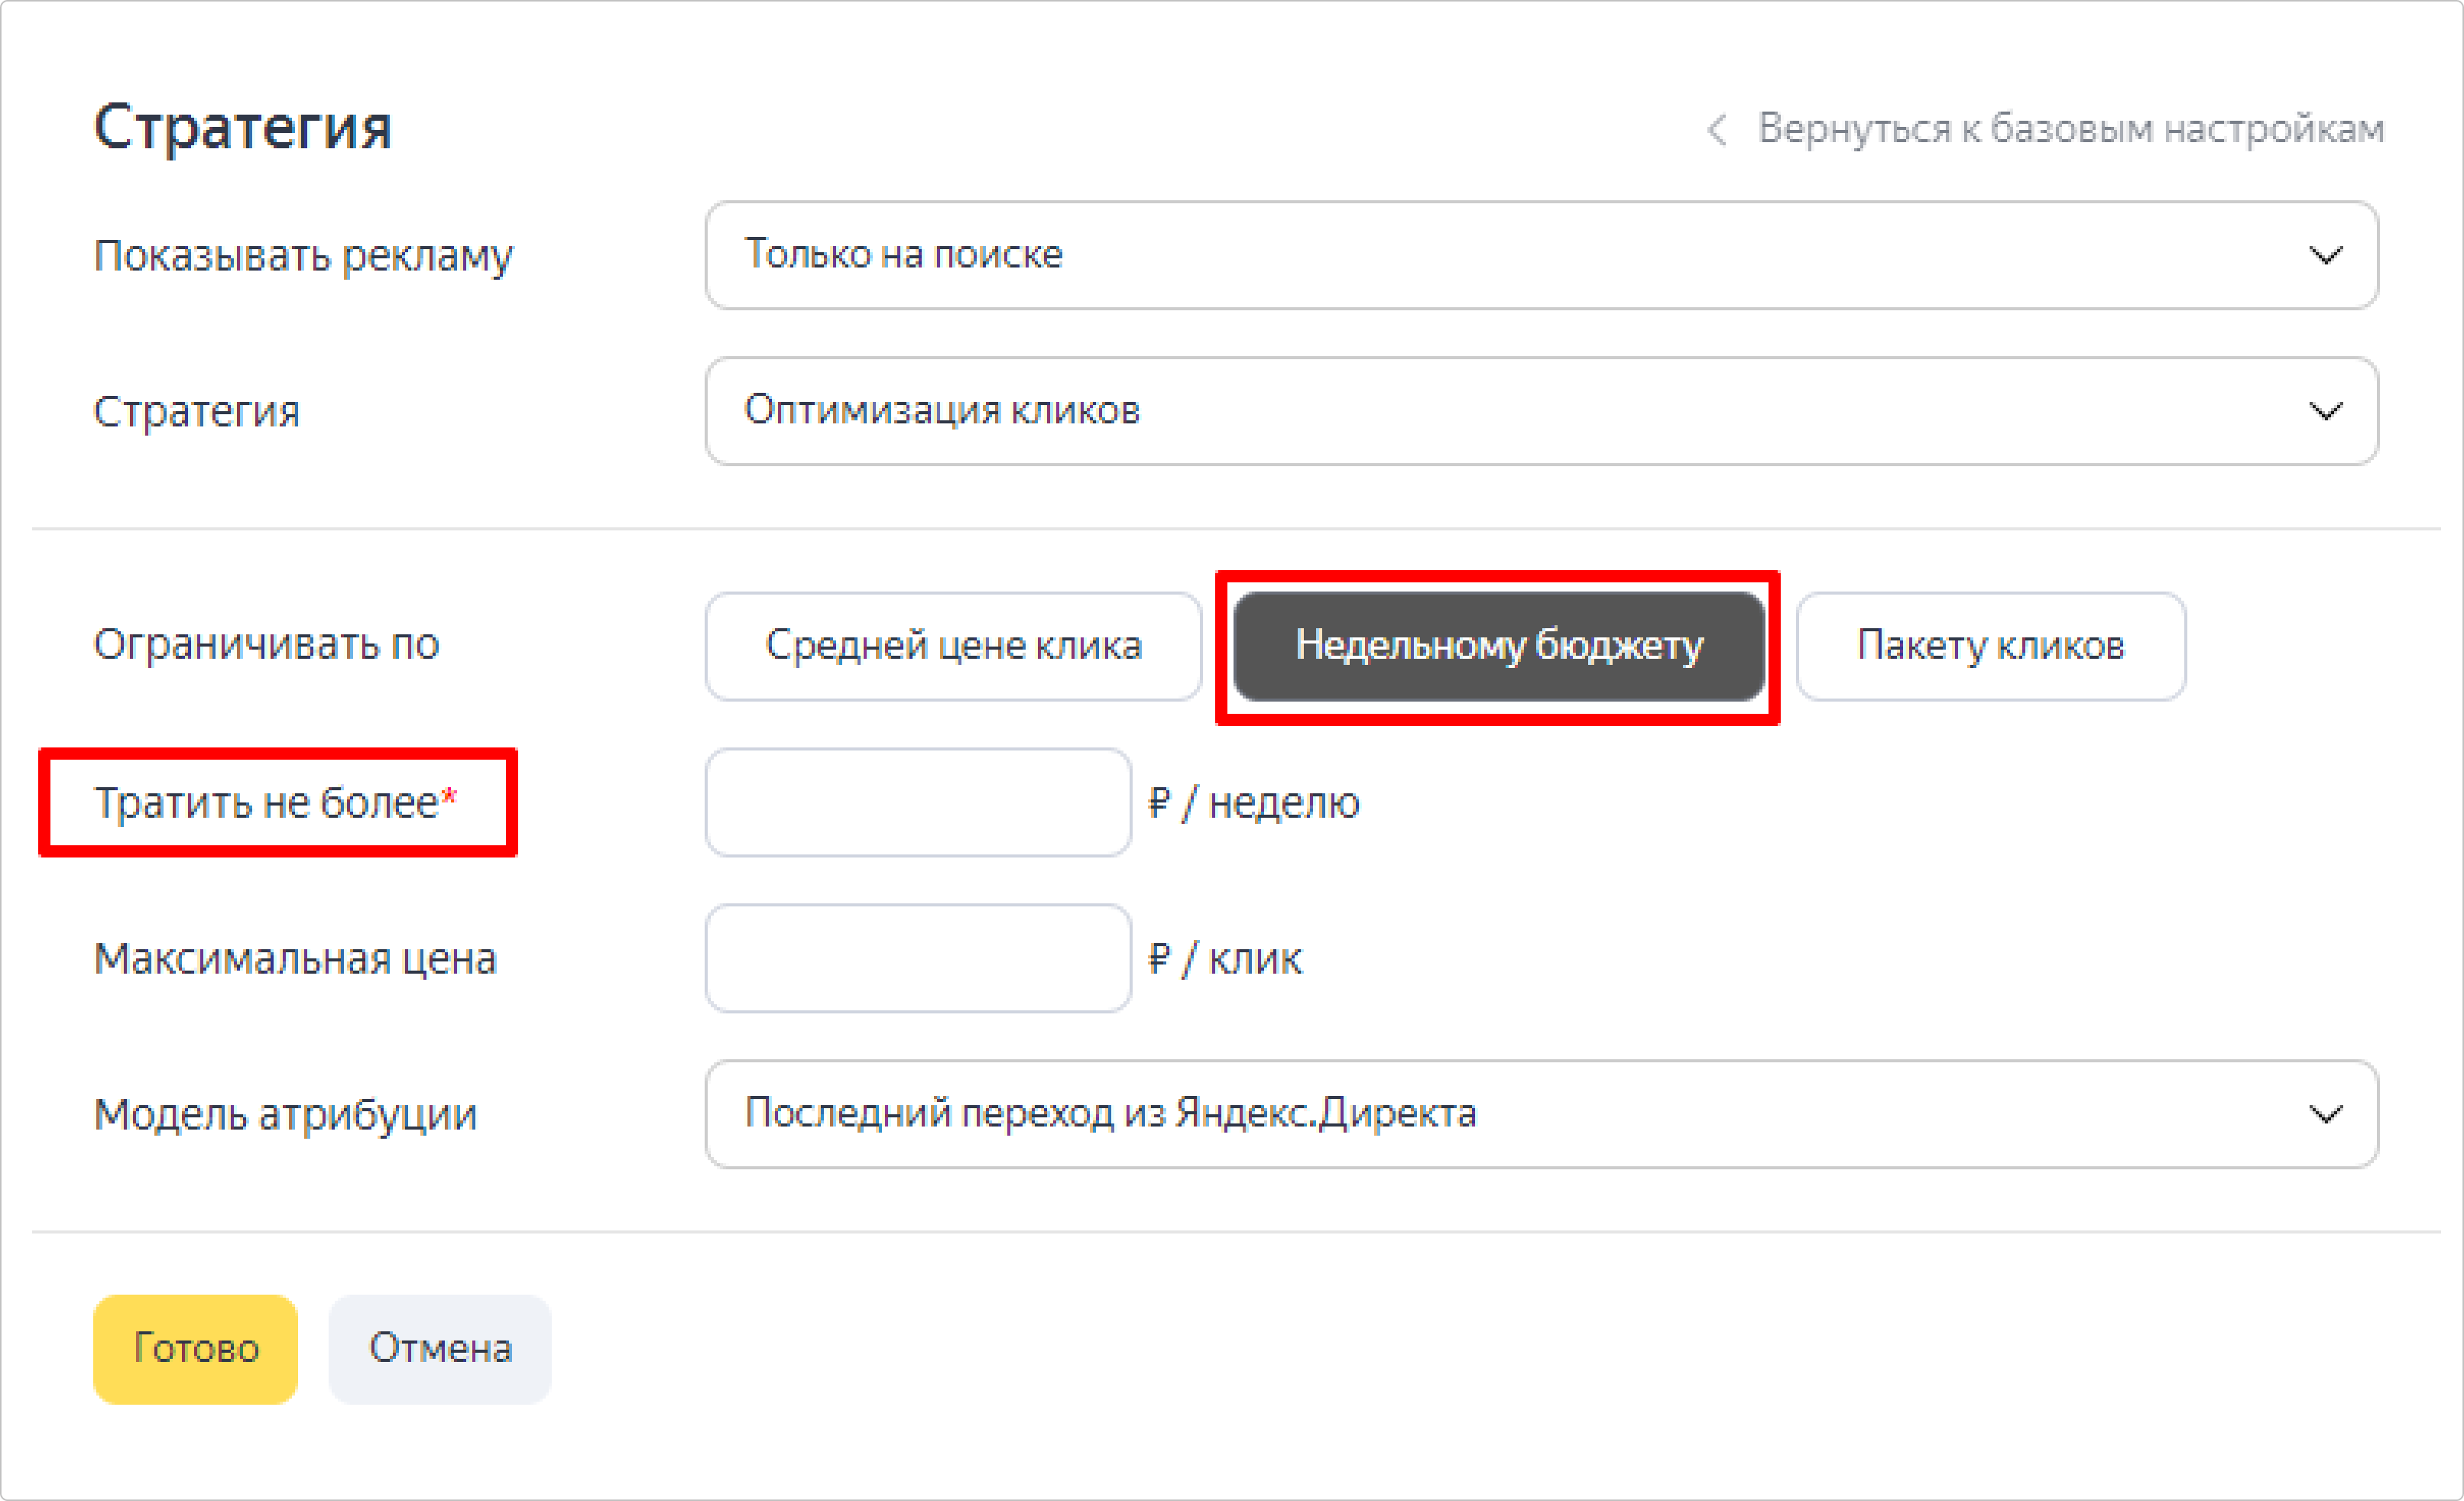2464x1501 pixels.
Task: Click the weekly spend limit input field
Action: [918, 802]
